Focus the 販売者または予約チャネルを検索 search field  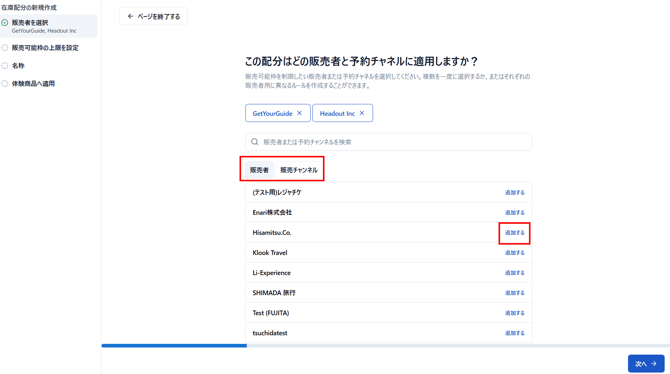click(x=388, y=142)
